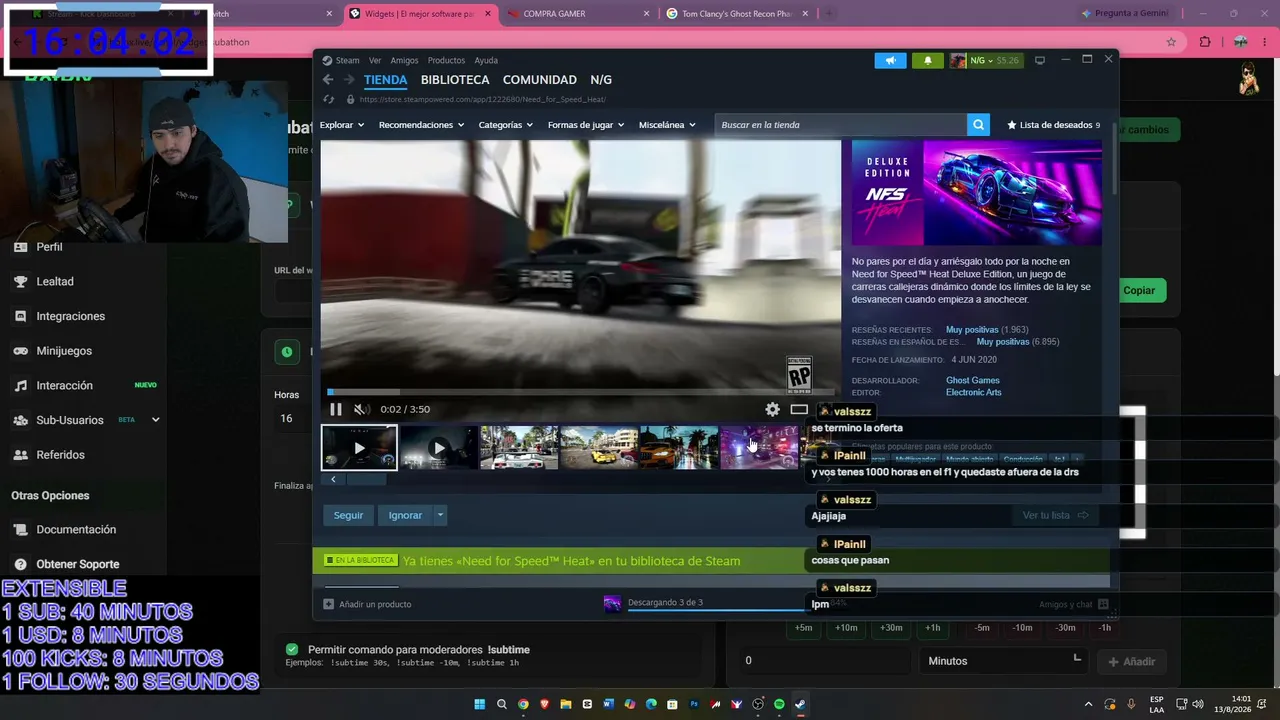
Task: Open Steam notifications bell
Action: 927,60
